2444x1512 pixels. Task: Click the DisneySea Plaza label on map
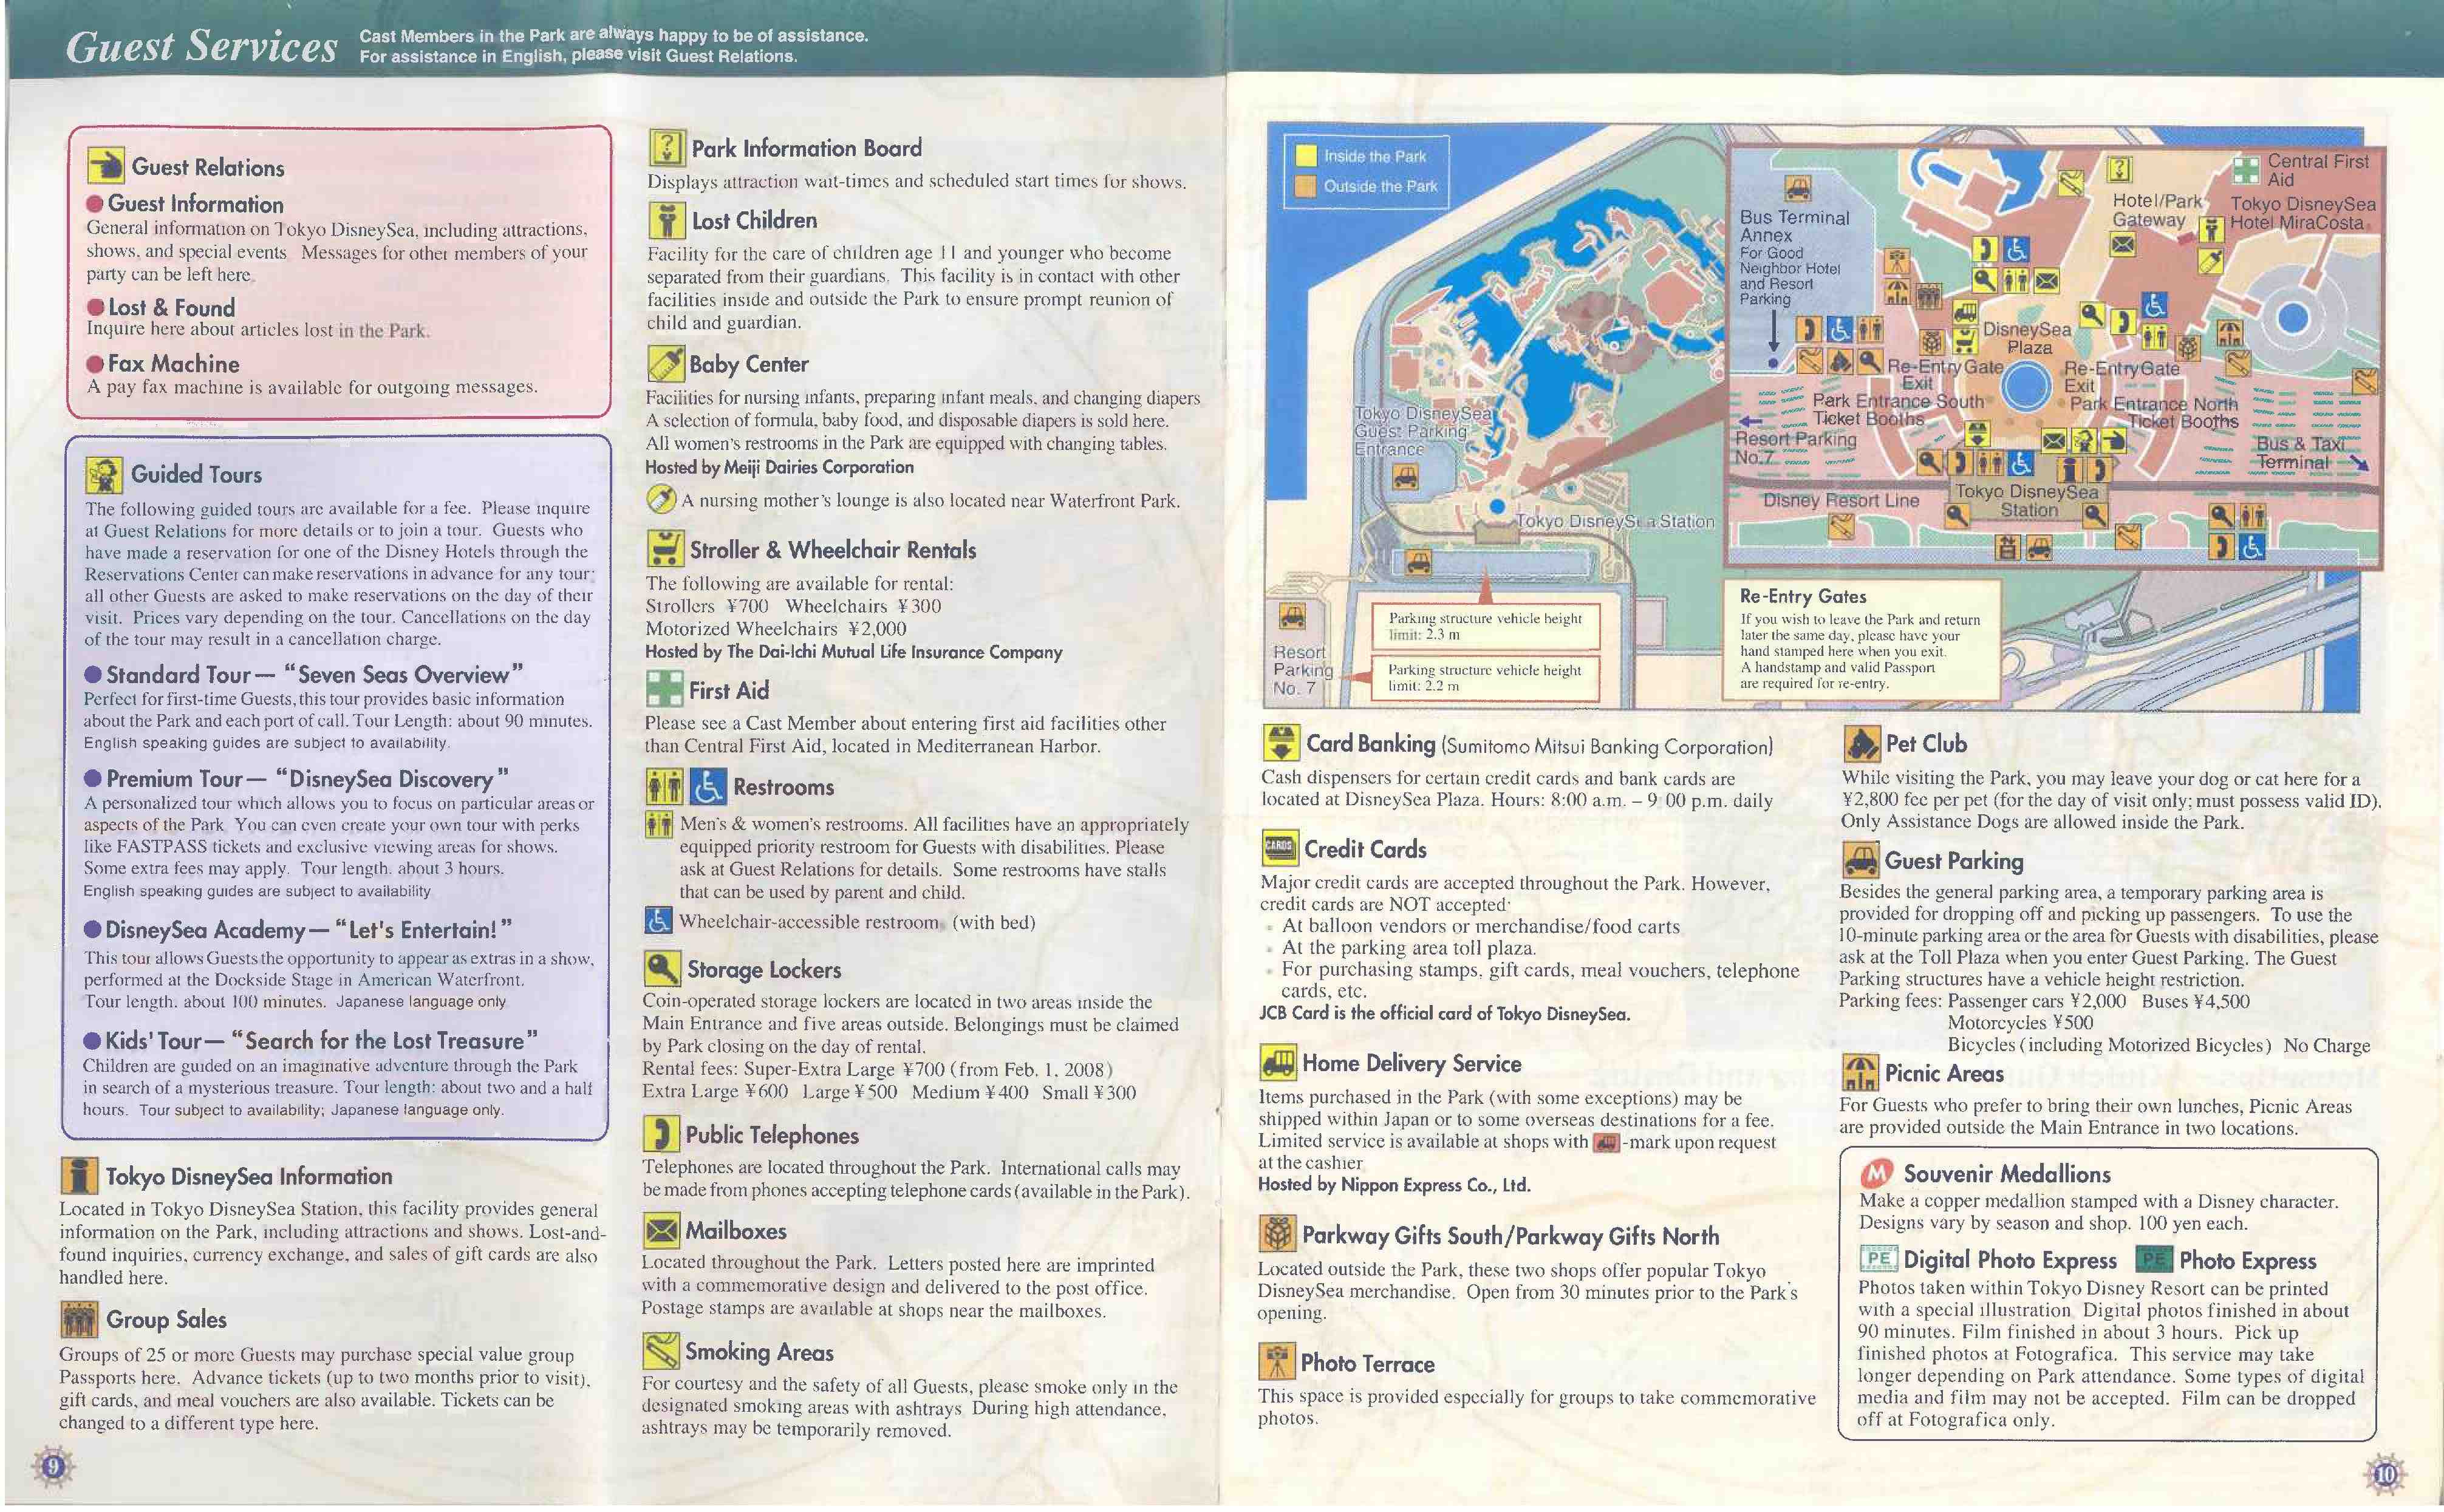2028,338
